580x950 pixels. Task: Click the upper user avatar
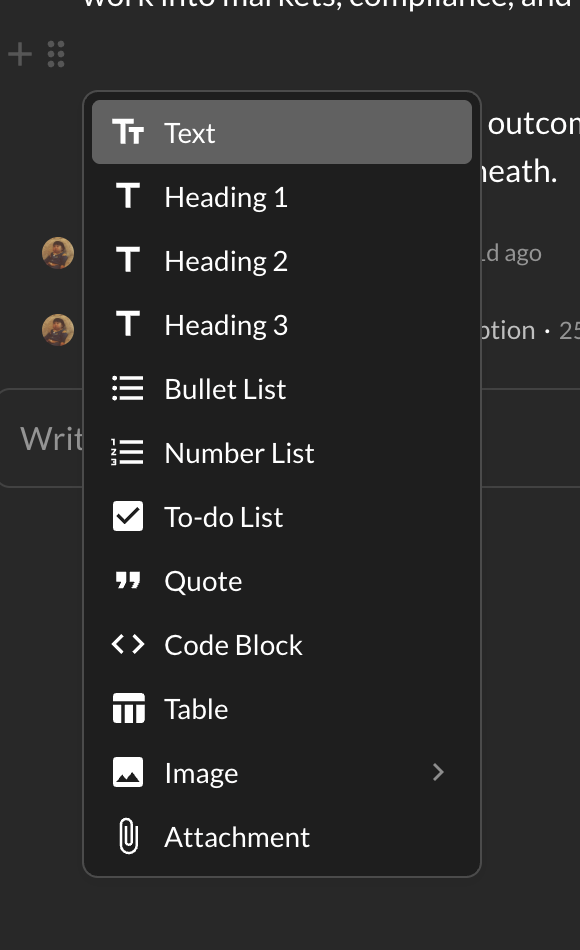point(58,253)
